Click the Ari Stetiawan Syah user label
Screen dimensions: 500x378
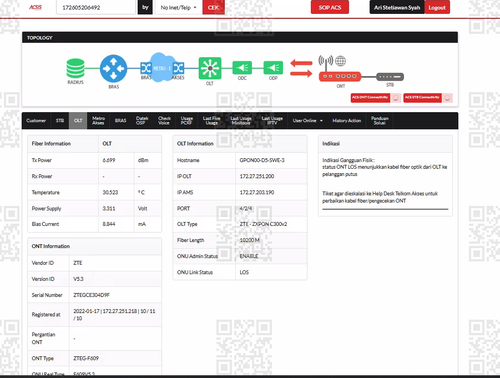397,7
